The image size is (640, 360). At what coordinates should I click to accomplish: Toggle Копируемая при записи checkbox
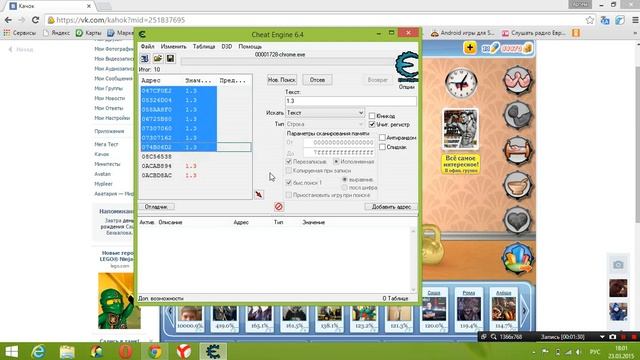pyautogui.click(x=289, y=170)
